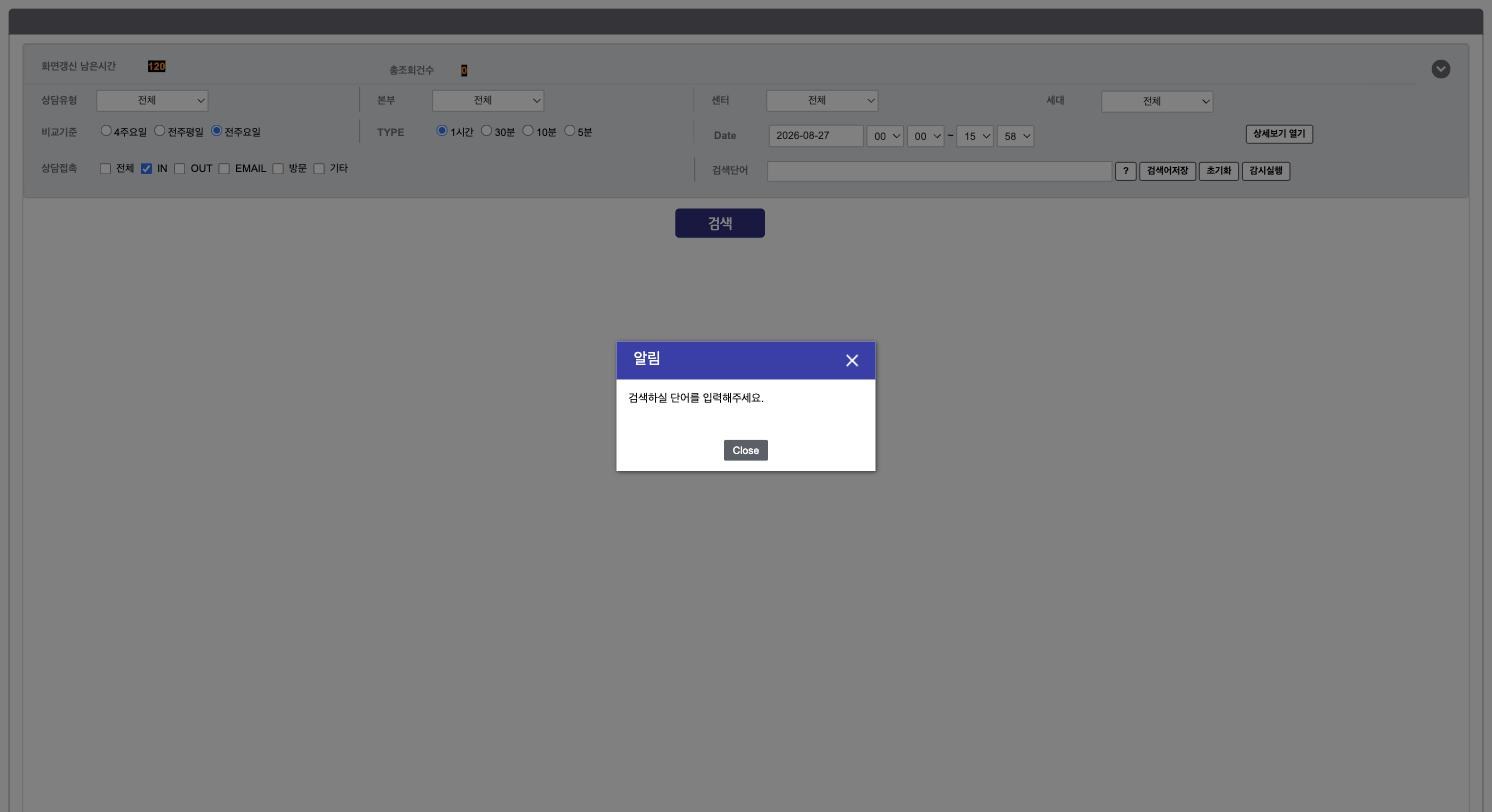Viewport: 1492px width, 812px height.
Task: Open the 세대 dropdown
Action: click(1157, 101)
